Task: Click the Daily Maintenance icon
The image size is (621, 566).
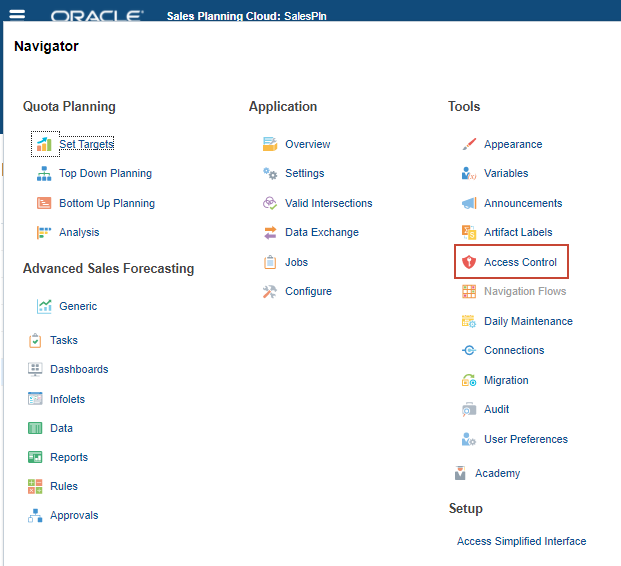Action: tap(468, 321)
